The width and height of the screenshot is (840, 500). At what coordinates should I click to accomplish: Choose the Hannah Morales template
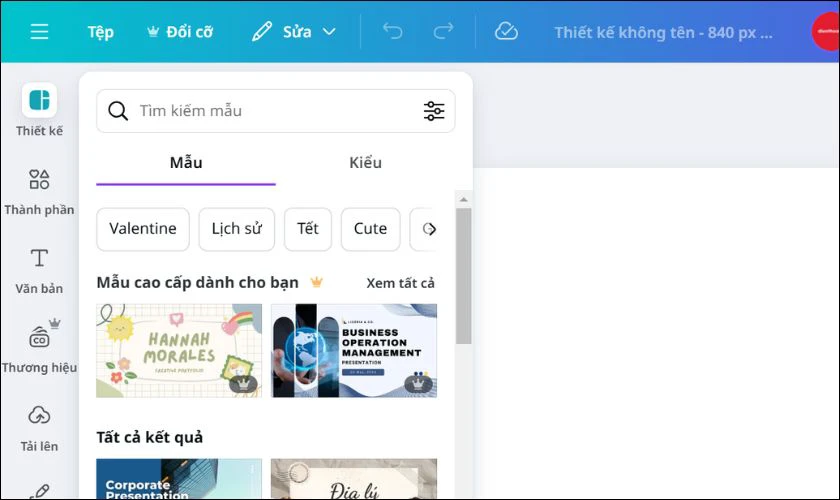pyautogui.click(x=179, y=350)
